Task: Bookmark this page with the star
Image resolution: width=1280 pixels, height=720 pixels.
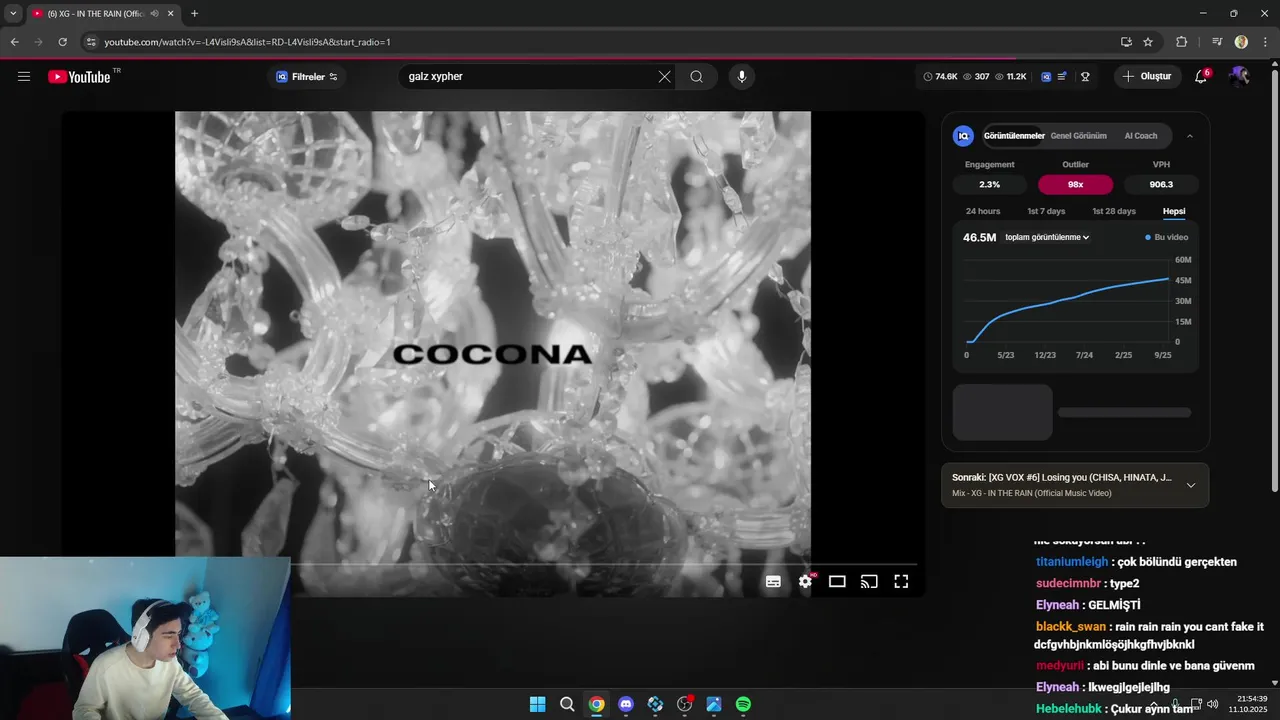Action: [1148, 42]
